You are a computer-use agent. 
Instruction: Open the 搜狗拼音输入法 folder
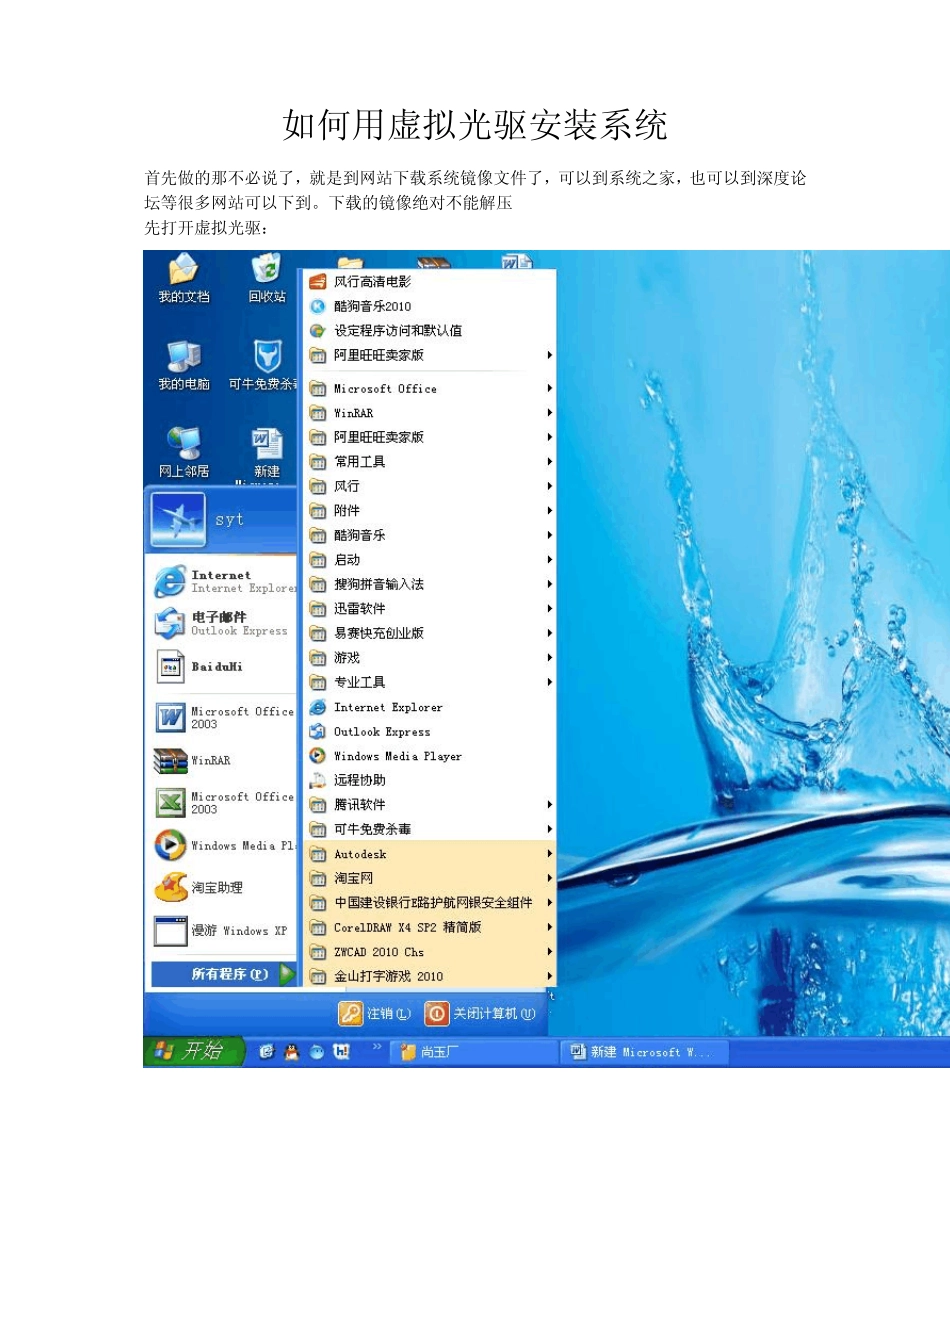[430, 585]
